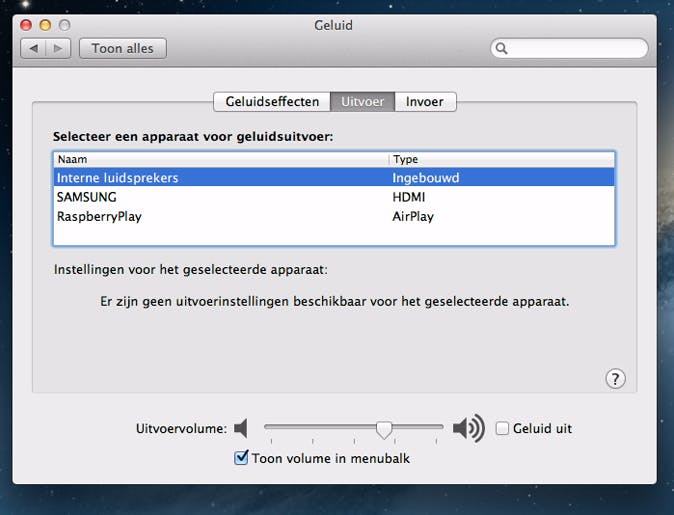Click the Ingebouwd type cell
This screenshot has height=515, width=674.
(426, 178)
